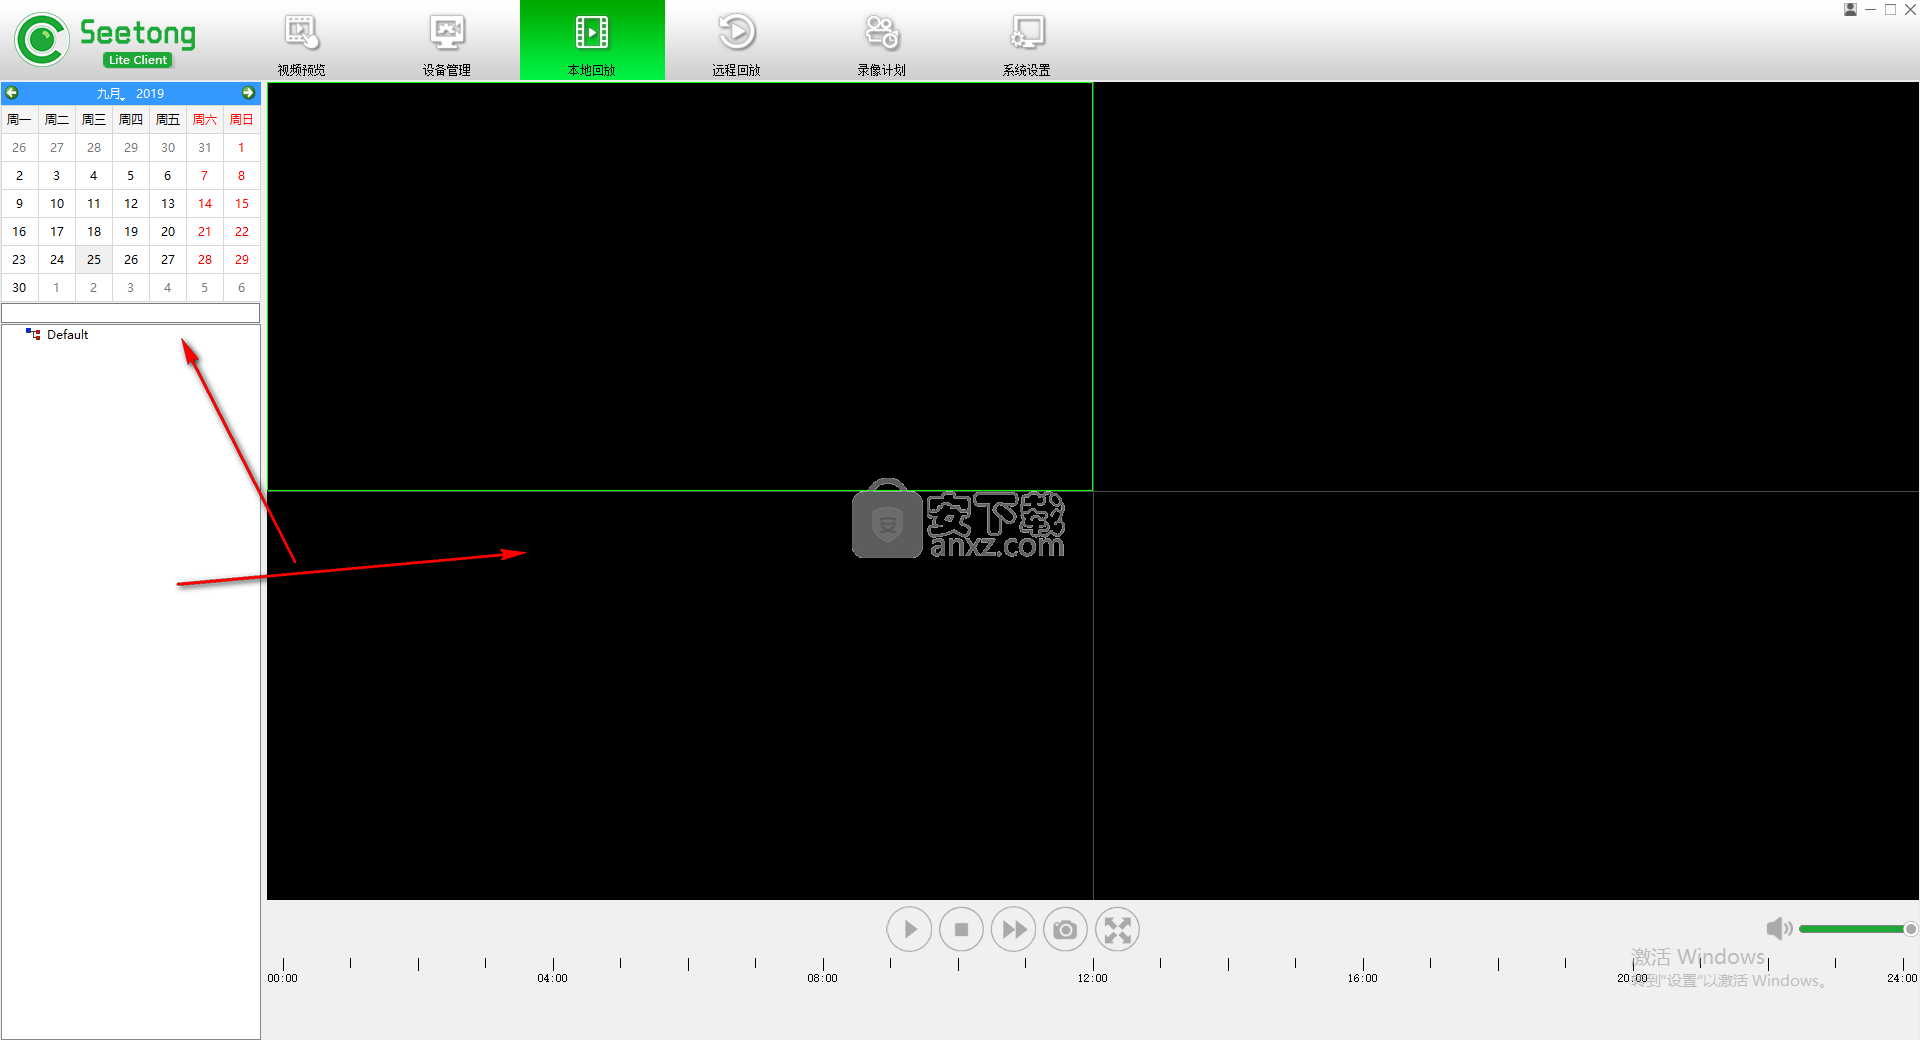The width and height of the screenshot is (1920, 1040).
Task: Select September 30 in calendar
Action: (x=19, y=287)
